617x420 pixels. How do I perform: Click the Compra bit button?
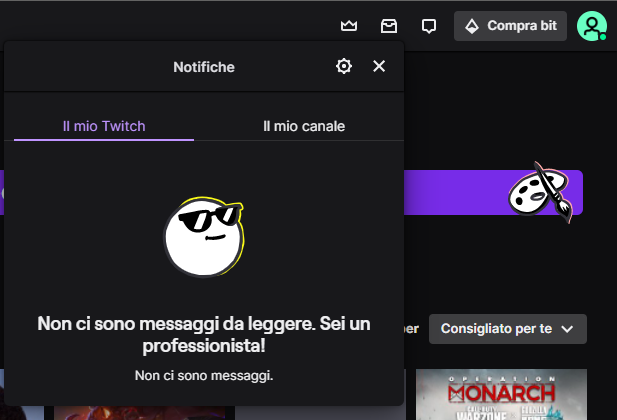click(510, 26)
